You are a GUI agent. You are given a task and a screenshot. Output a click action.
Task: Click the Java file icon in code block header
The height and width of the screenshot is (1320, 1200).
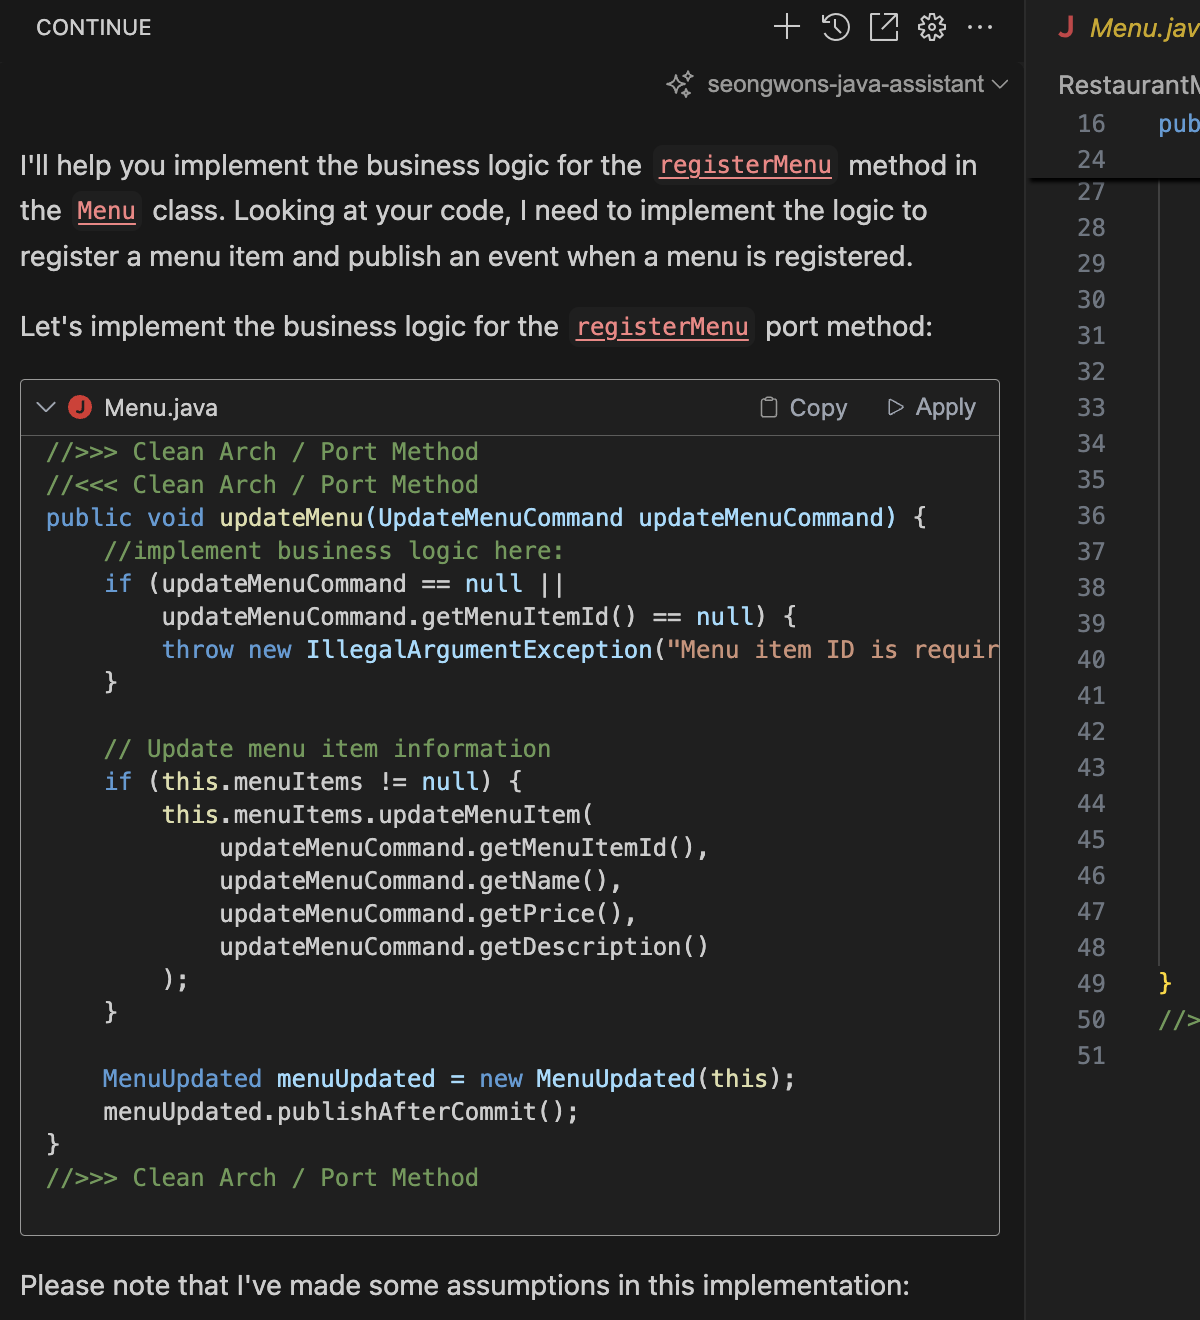(x=80, y=407)
